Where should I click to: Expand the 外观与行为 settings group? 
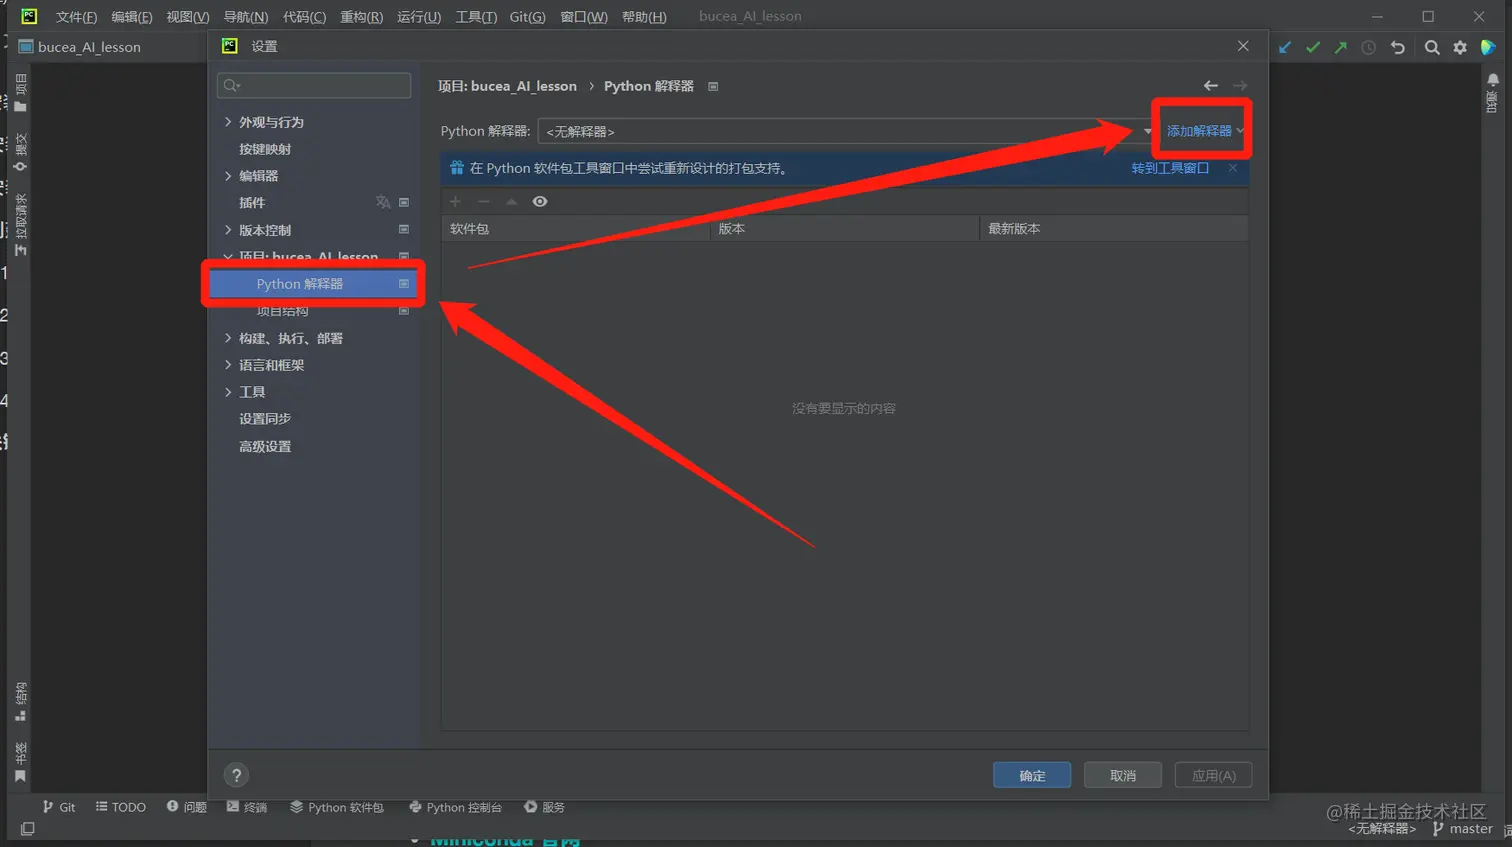click(228, 122)
